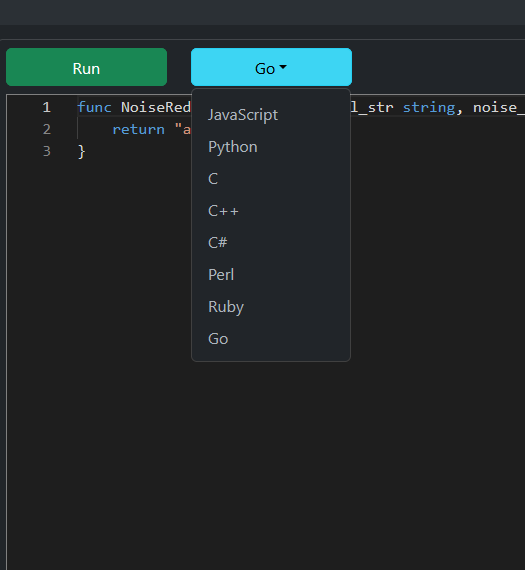Run the code with the green Run button
This screenshot has height=570, width=525.
point(87,67)
